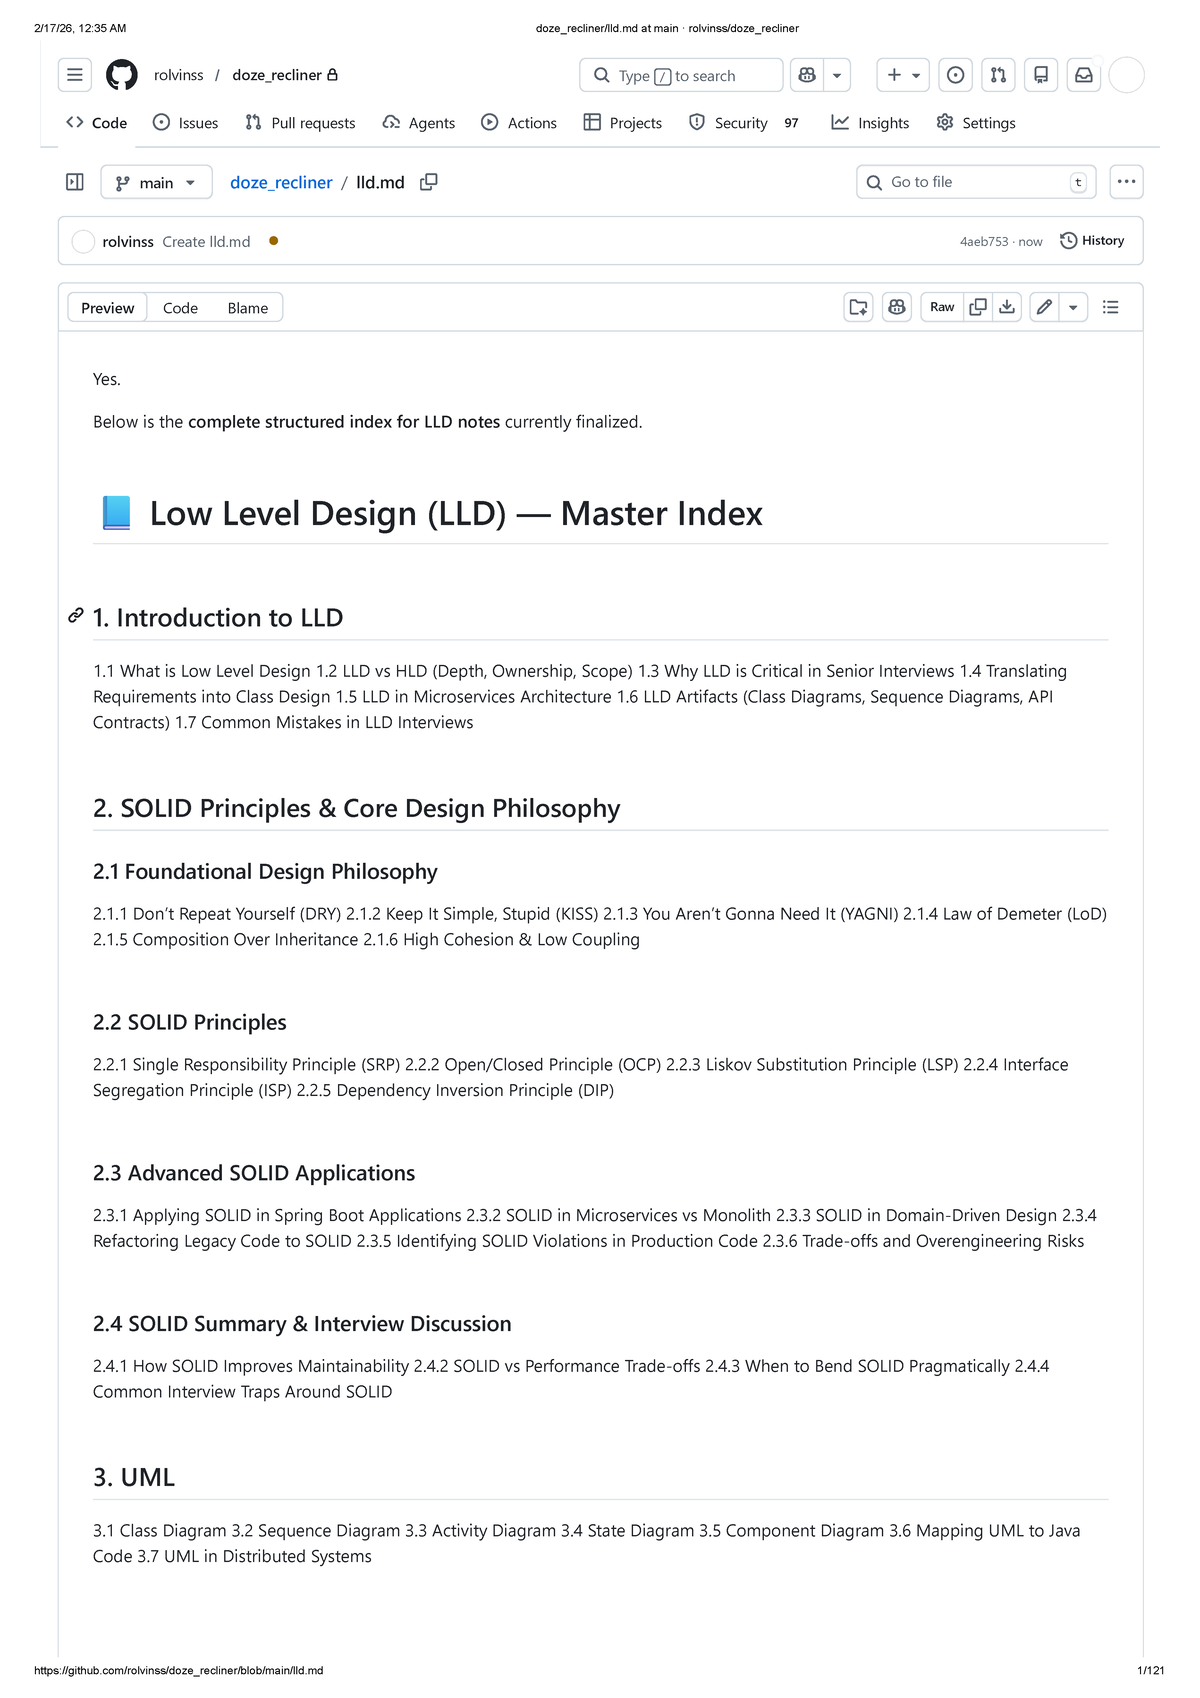1200x1698 pixels.
Task: Open notifications inbox icon
Action: [1084, 75]
